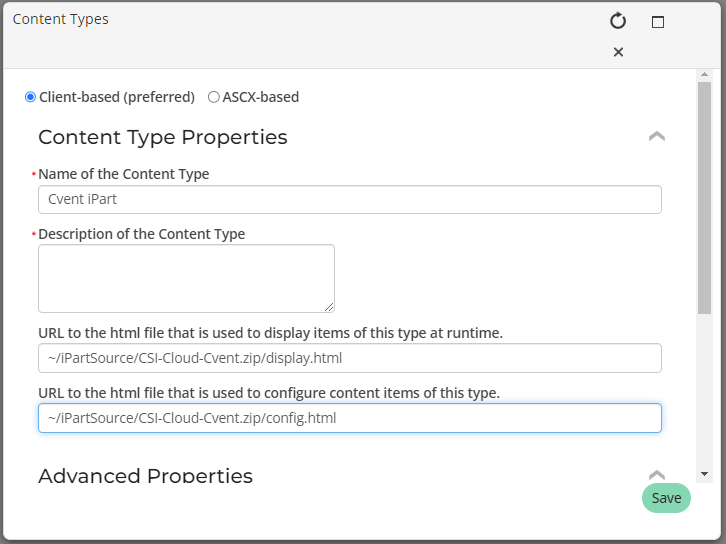Click the description textarea resize handle

click(x=329, y=307)
